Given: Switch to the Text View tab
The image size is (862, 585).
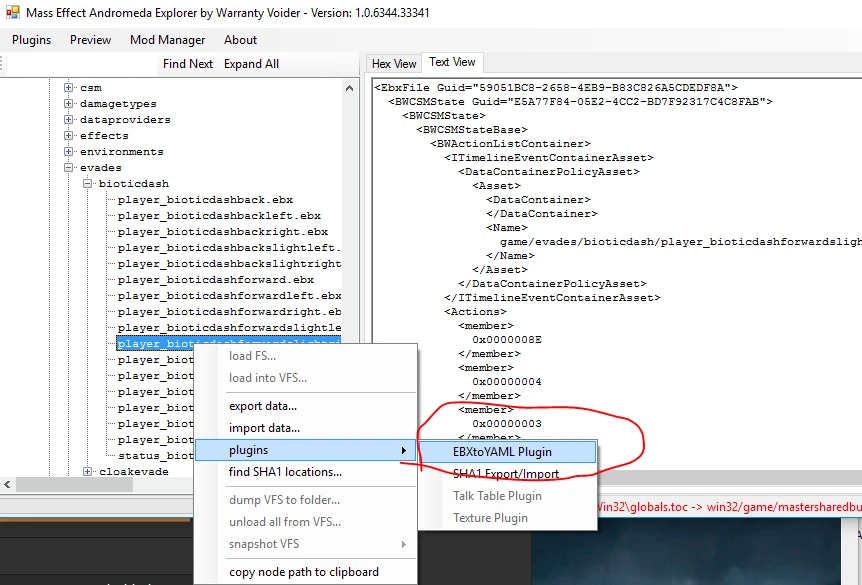Looking at the screenshot, I should [452, 62].
